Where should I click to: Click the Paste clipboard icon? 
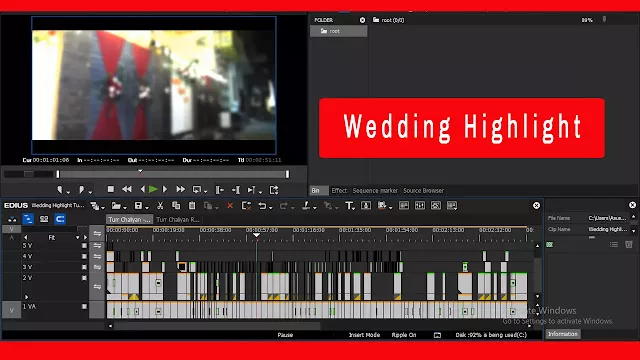[x=192, y=206]
